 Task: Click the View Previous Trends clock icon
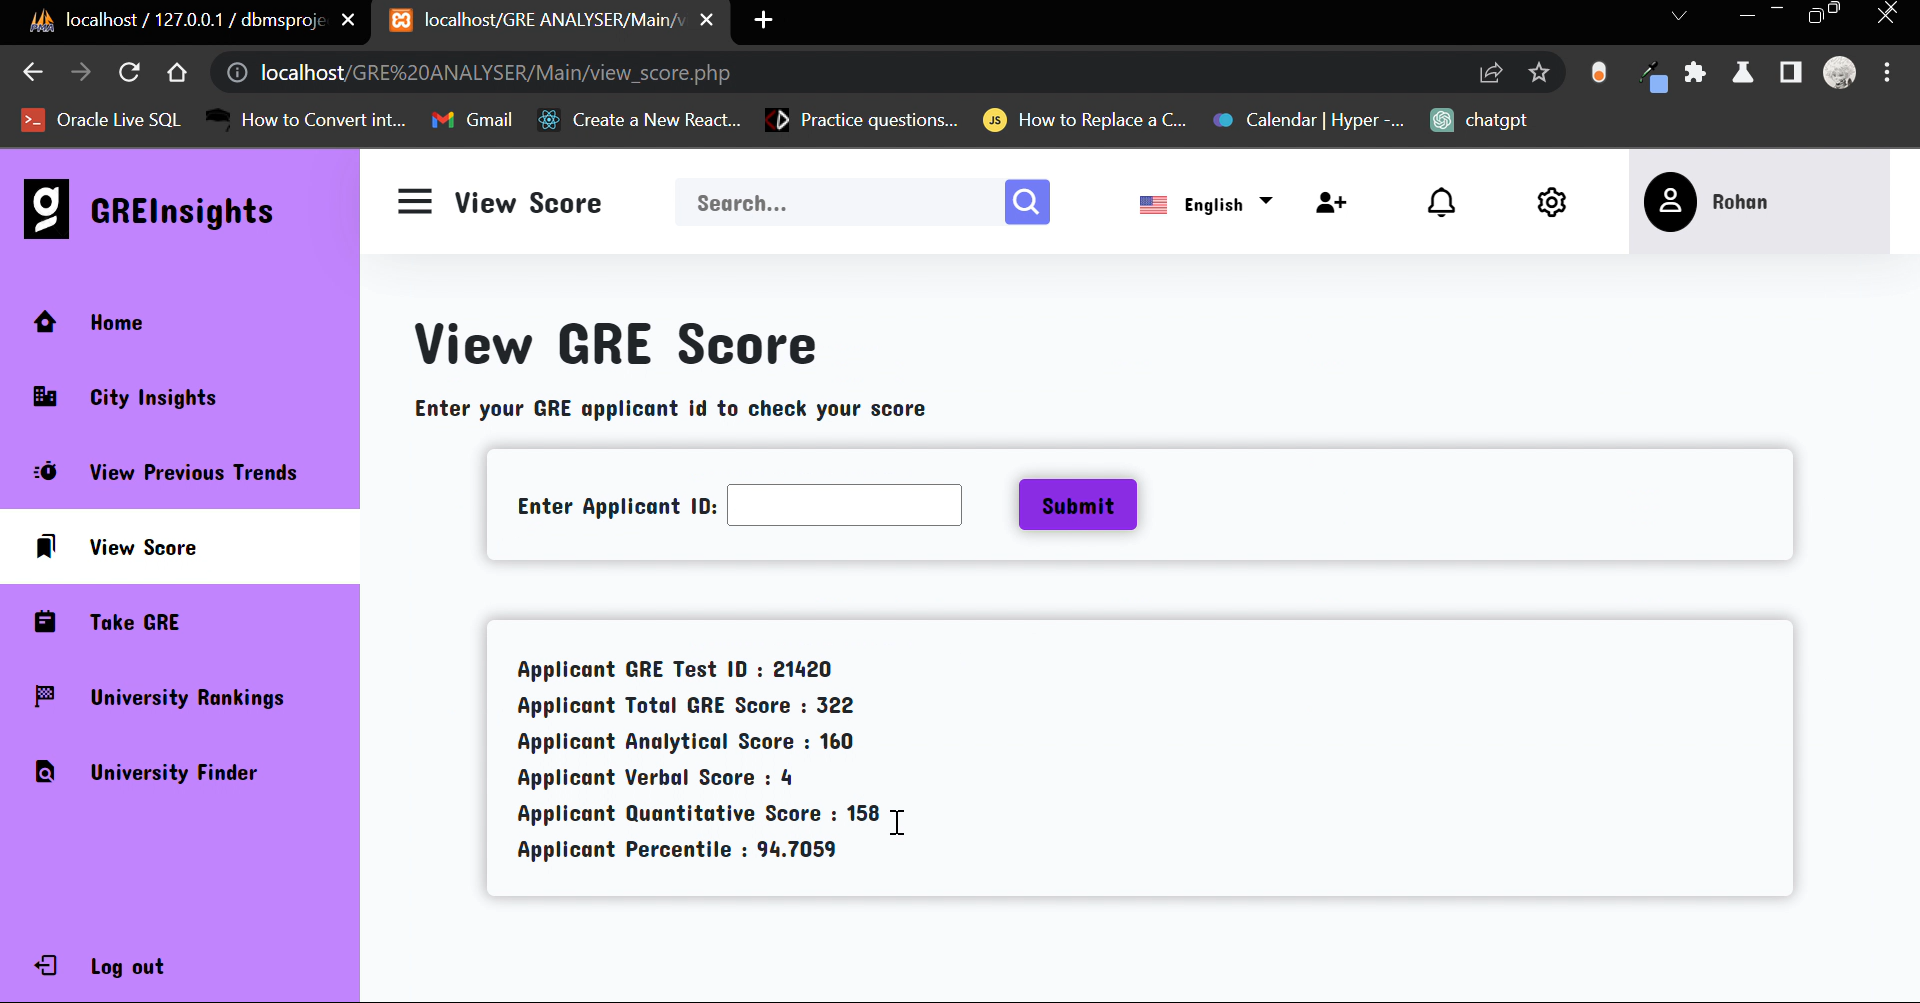(45, 472)
